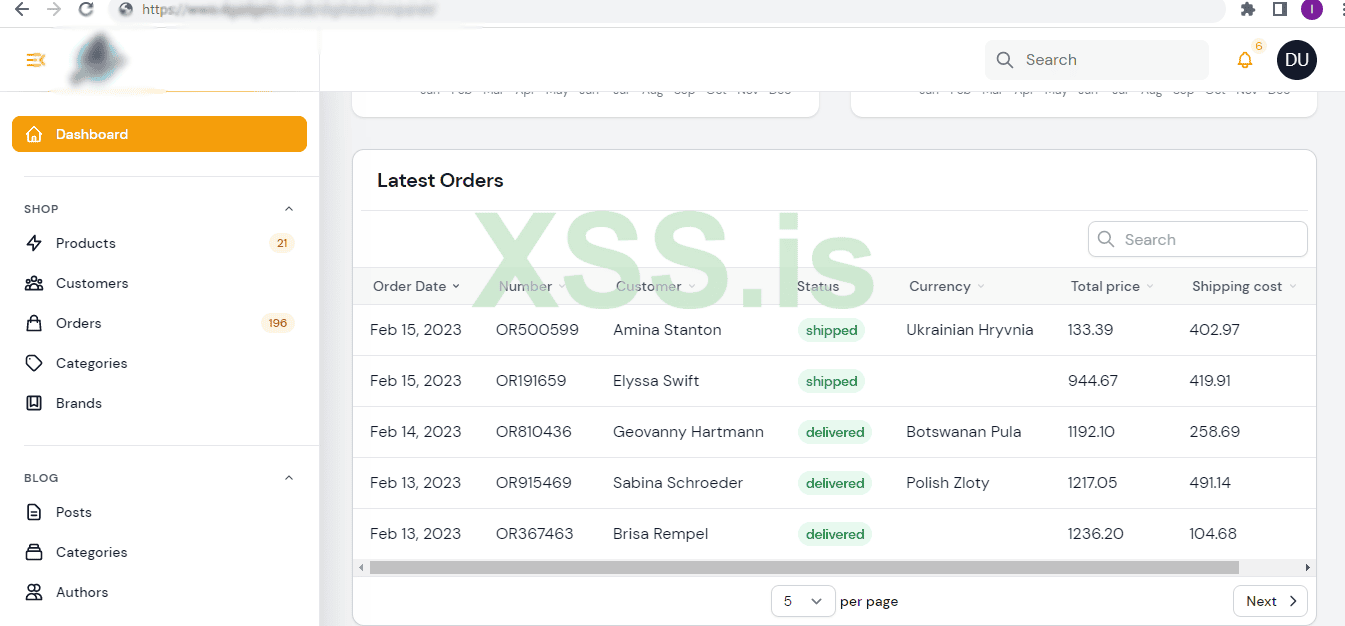
Task: Click the Brands bookmark icon
Action: [x=34, y=403]
